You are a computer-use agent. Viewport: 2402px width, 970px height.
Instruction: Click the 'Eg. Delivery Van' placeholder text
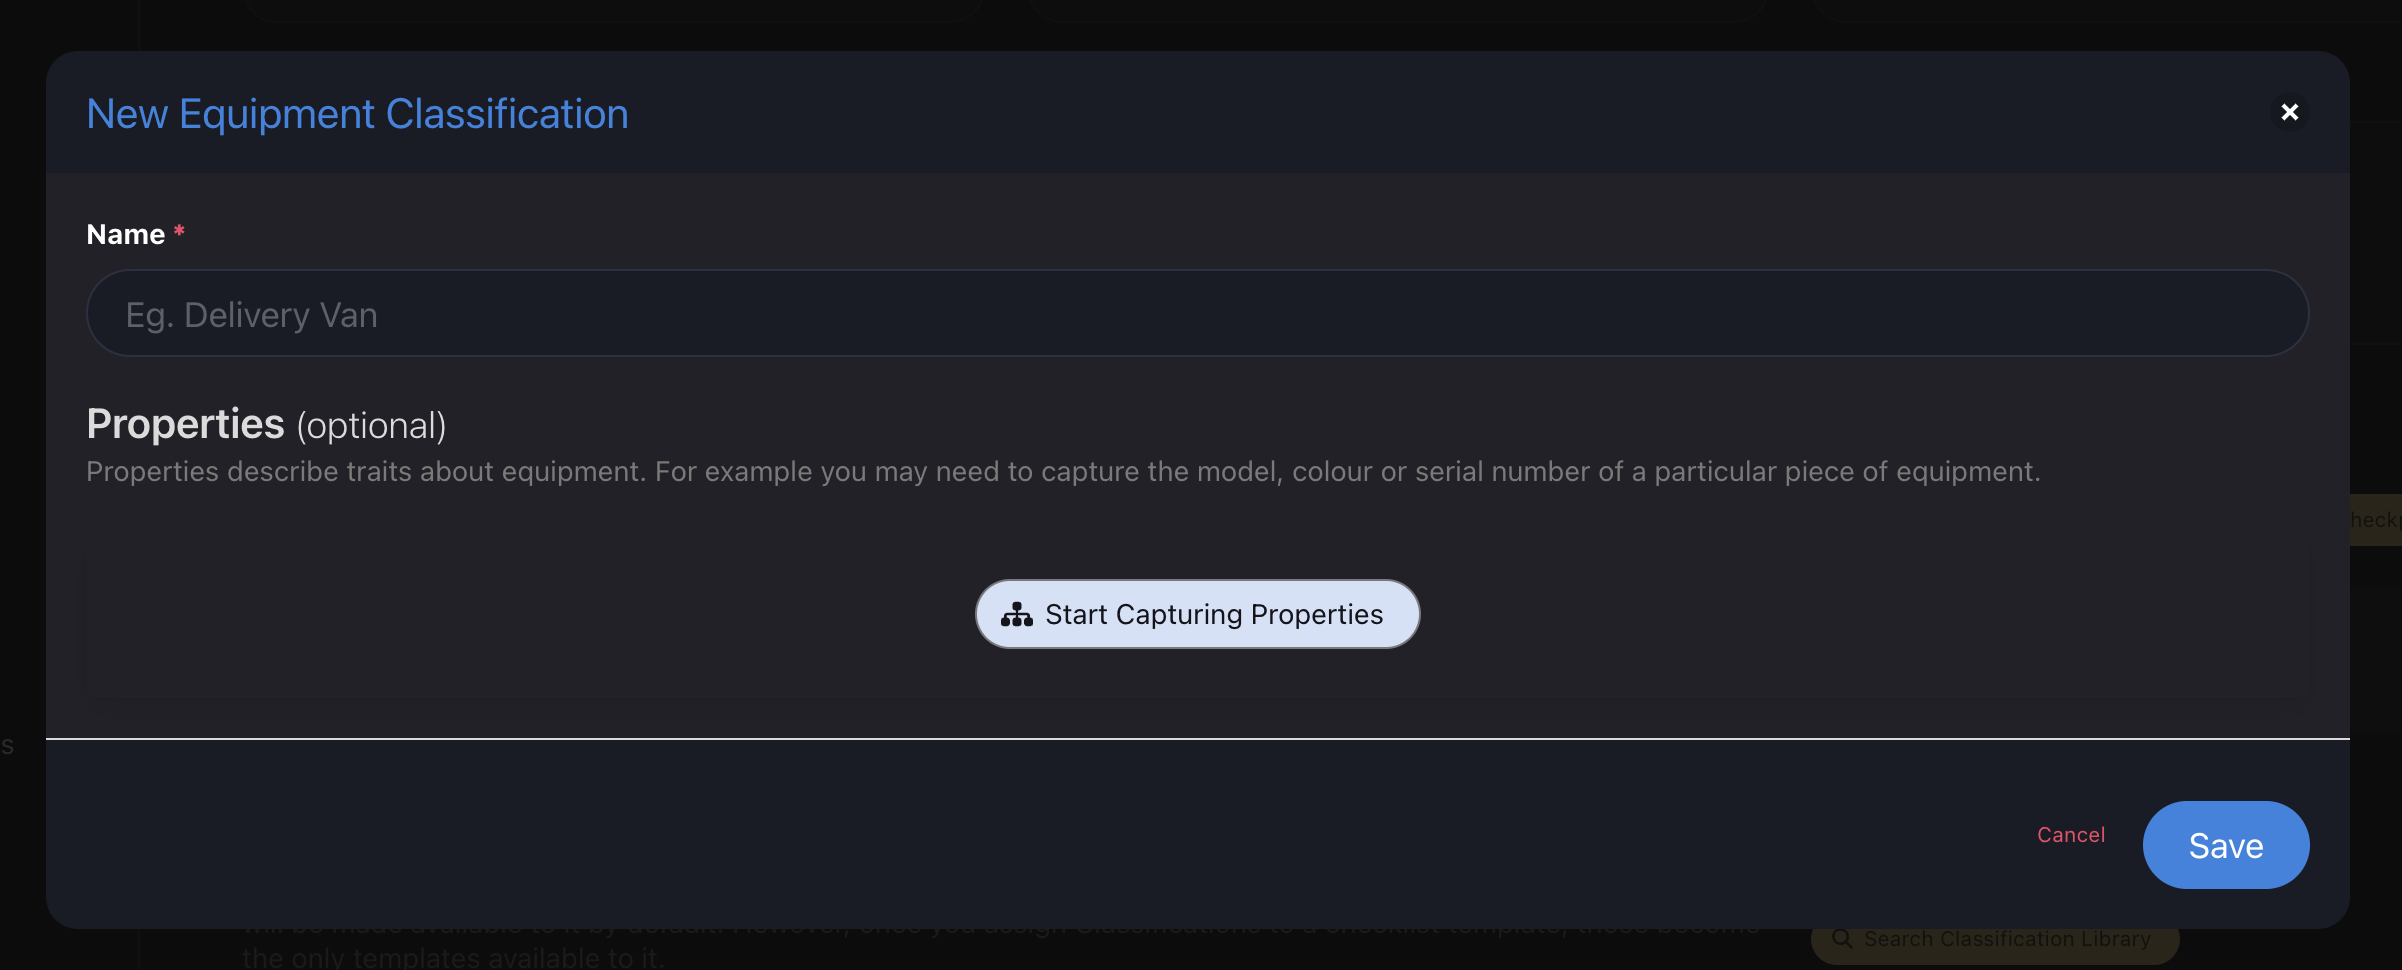click(x=251, y=315)
